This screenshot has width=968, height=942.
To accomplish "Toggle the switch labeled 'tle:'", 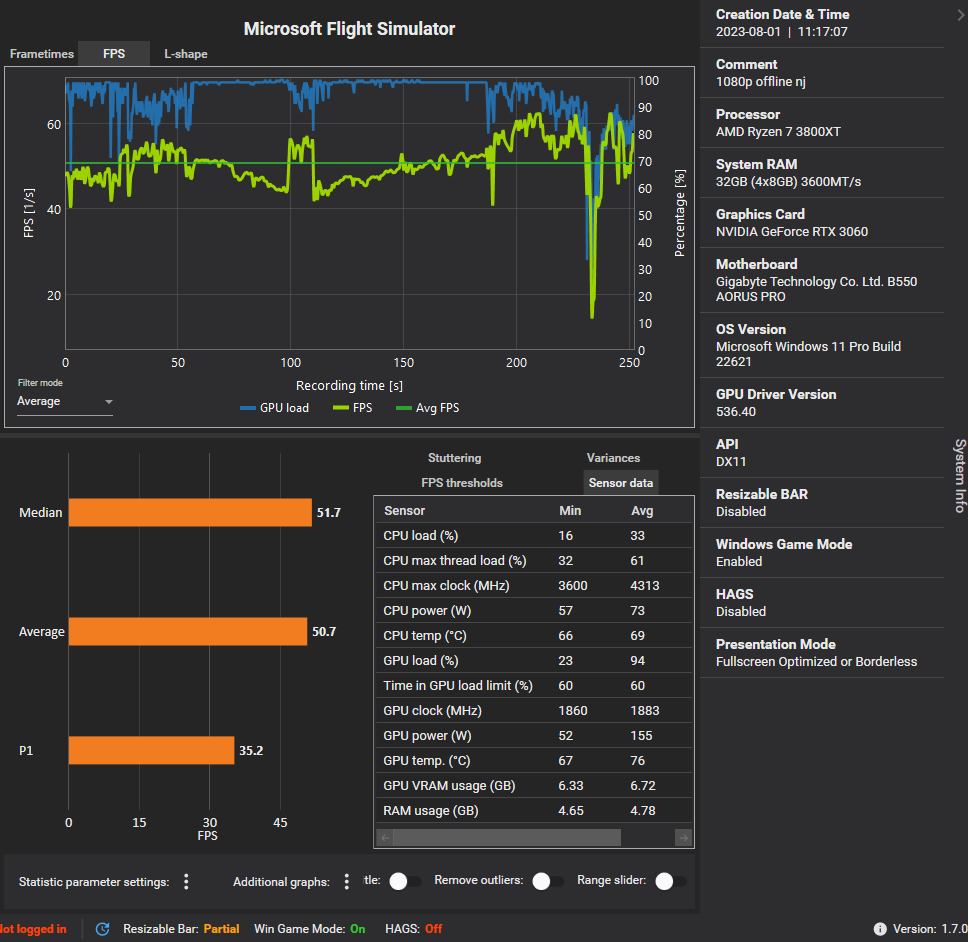I will coord(405,881).
